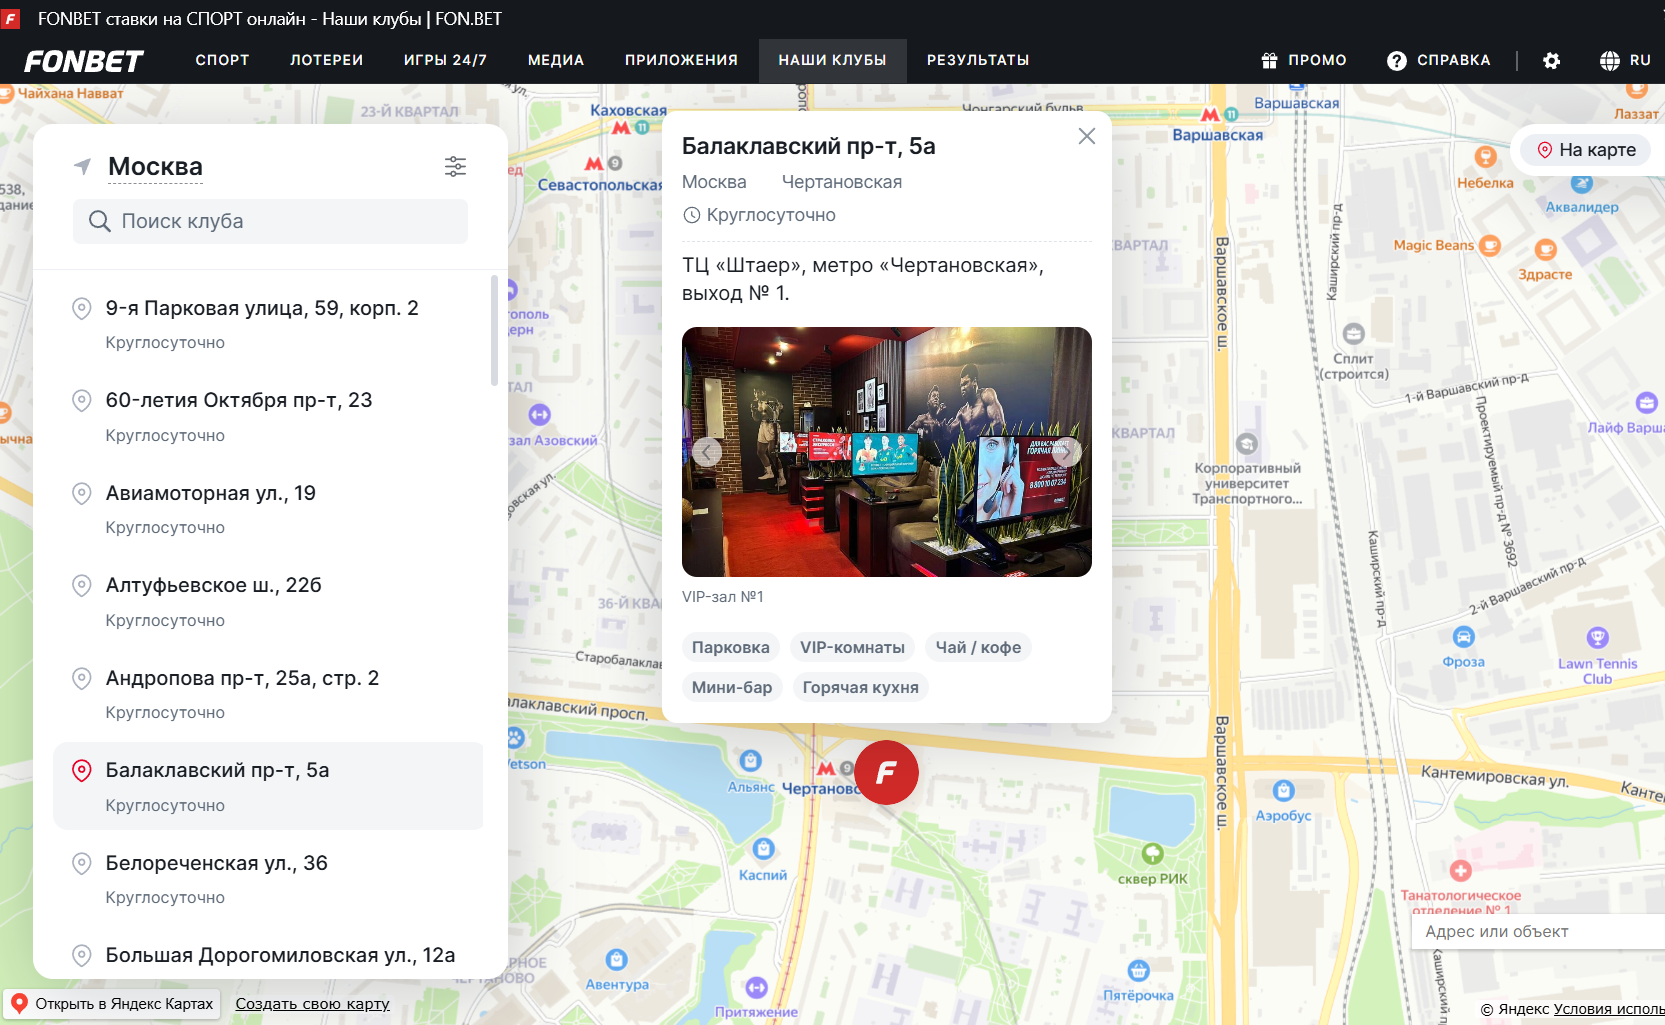Click the FONBET logo
Screen dimensions: 1665x1025
tap(84, 61)
